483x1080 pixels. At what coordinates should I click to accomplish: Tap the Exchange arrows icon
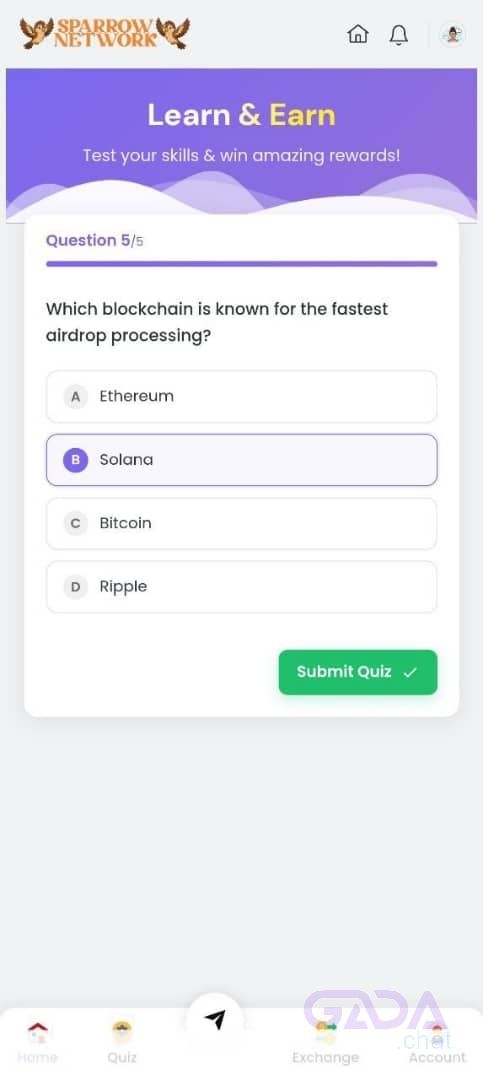coord(325,1032)
